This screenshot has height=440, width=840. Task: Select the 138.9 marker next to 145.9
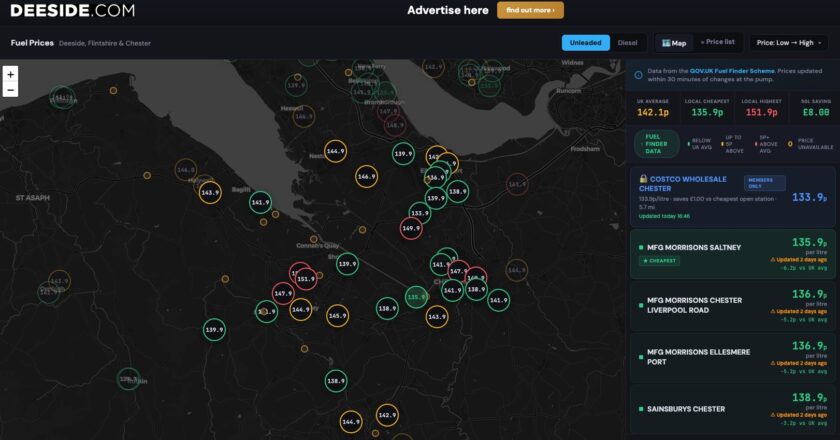click(x=387, y=309)
